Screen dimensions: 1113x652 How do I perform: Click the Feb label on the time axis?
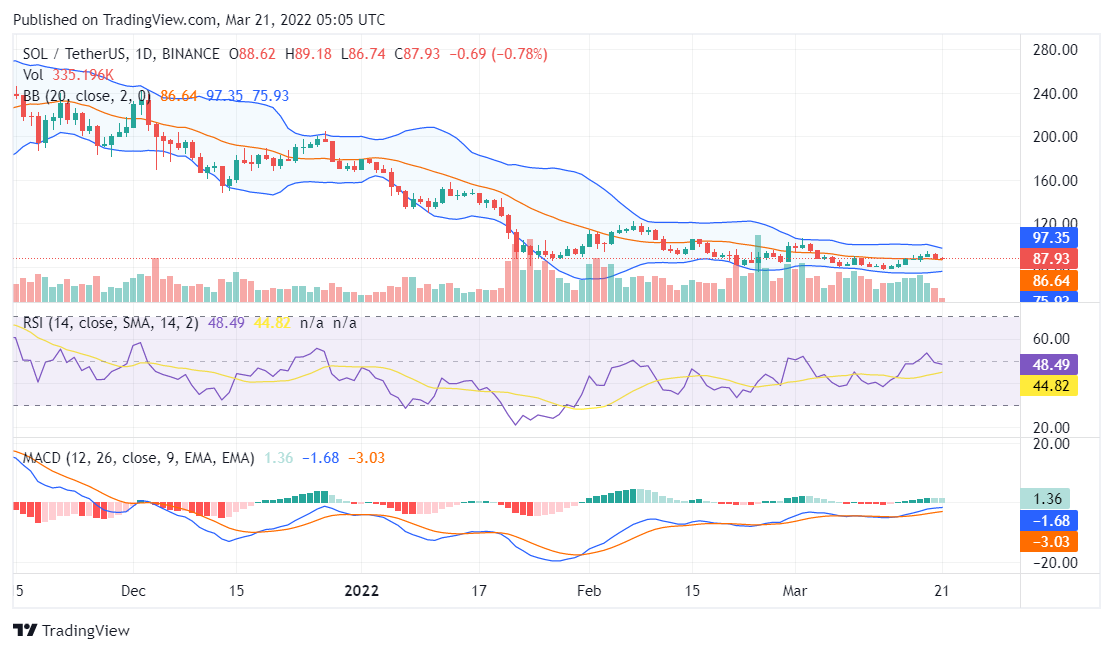coord(589,591)
